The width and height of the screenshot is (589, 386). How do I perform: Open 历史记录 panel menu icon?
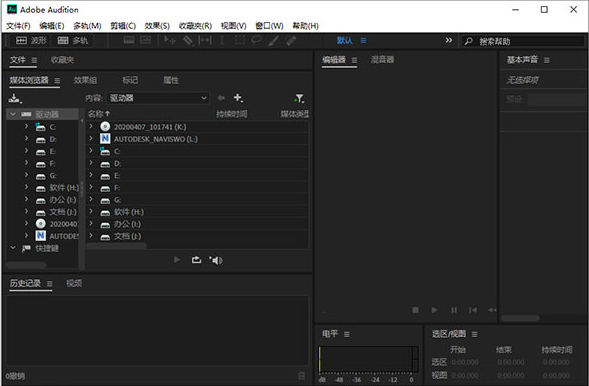[x=50, y=283]
